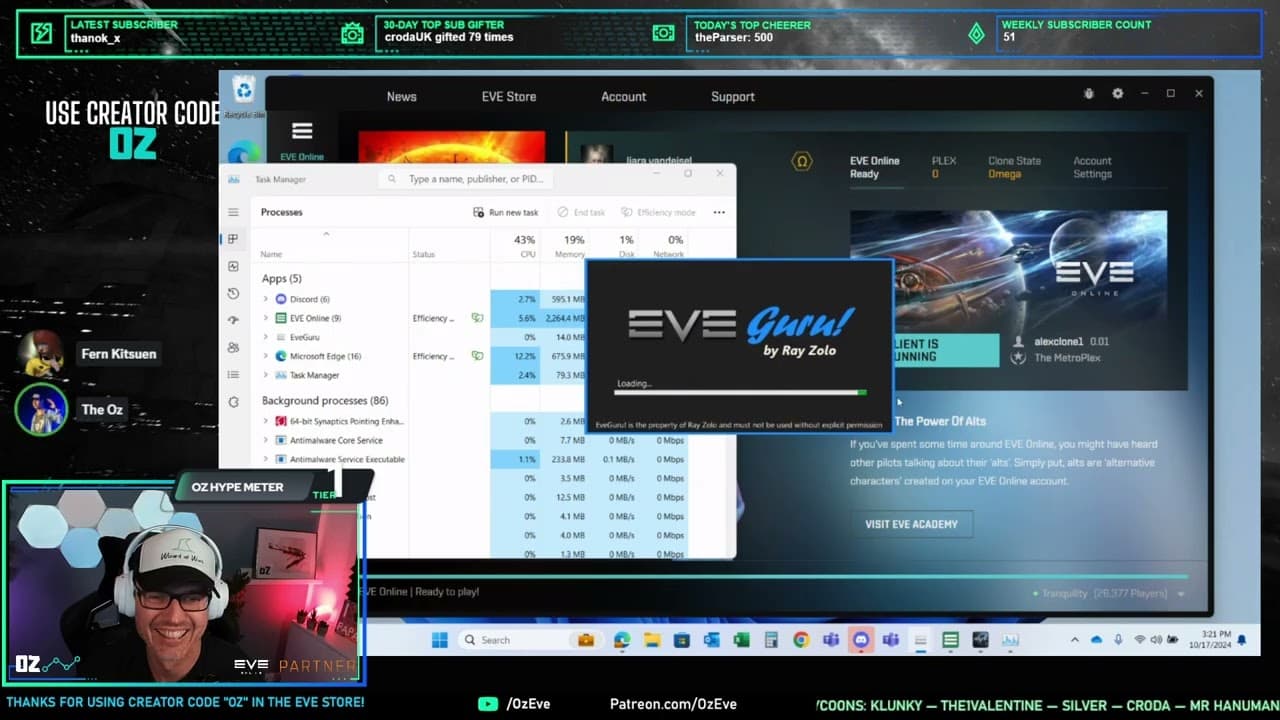1280x720 pixels.
Task: Open Account Settings in launcher
Action: (x=1092, y=167)
